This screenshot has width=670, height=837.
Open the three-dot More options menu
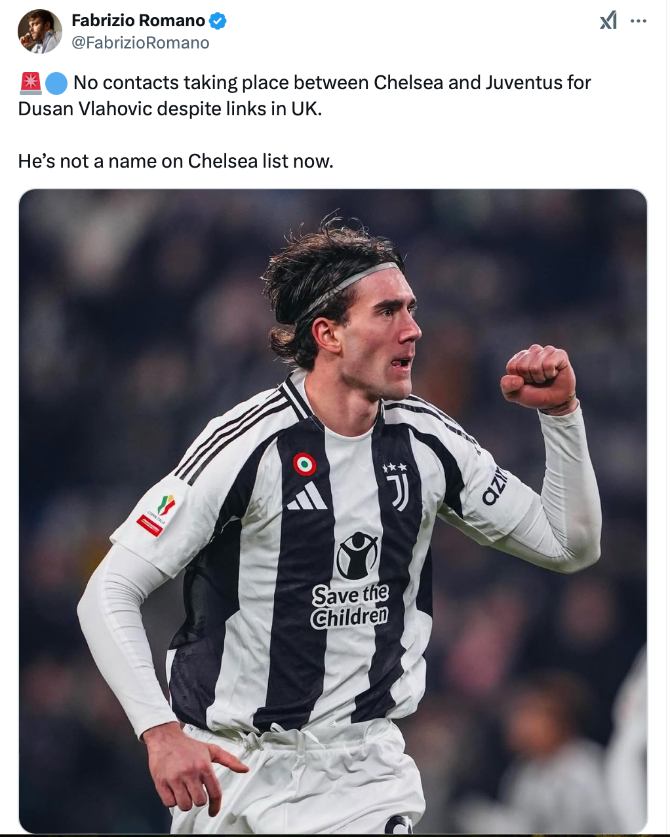(x=638, y=21)
